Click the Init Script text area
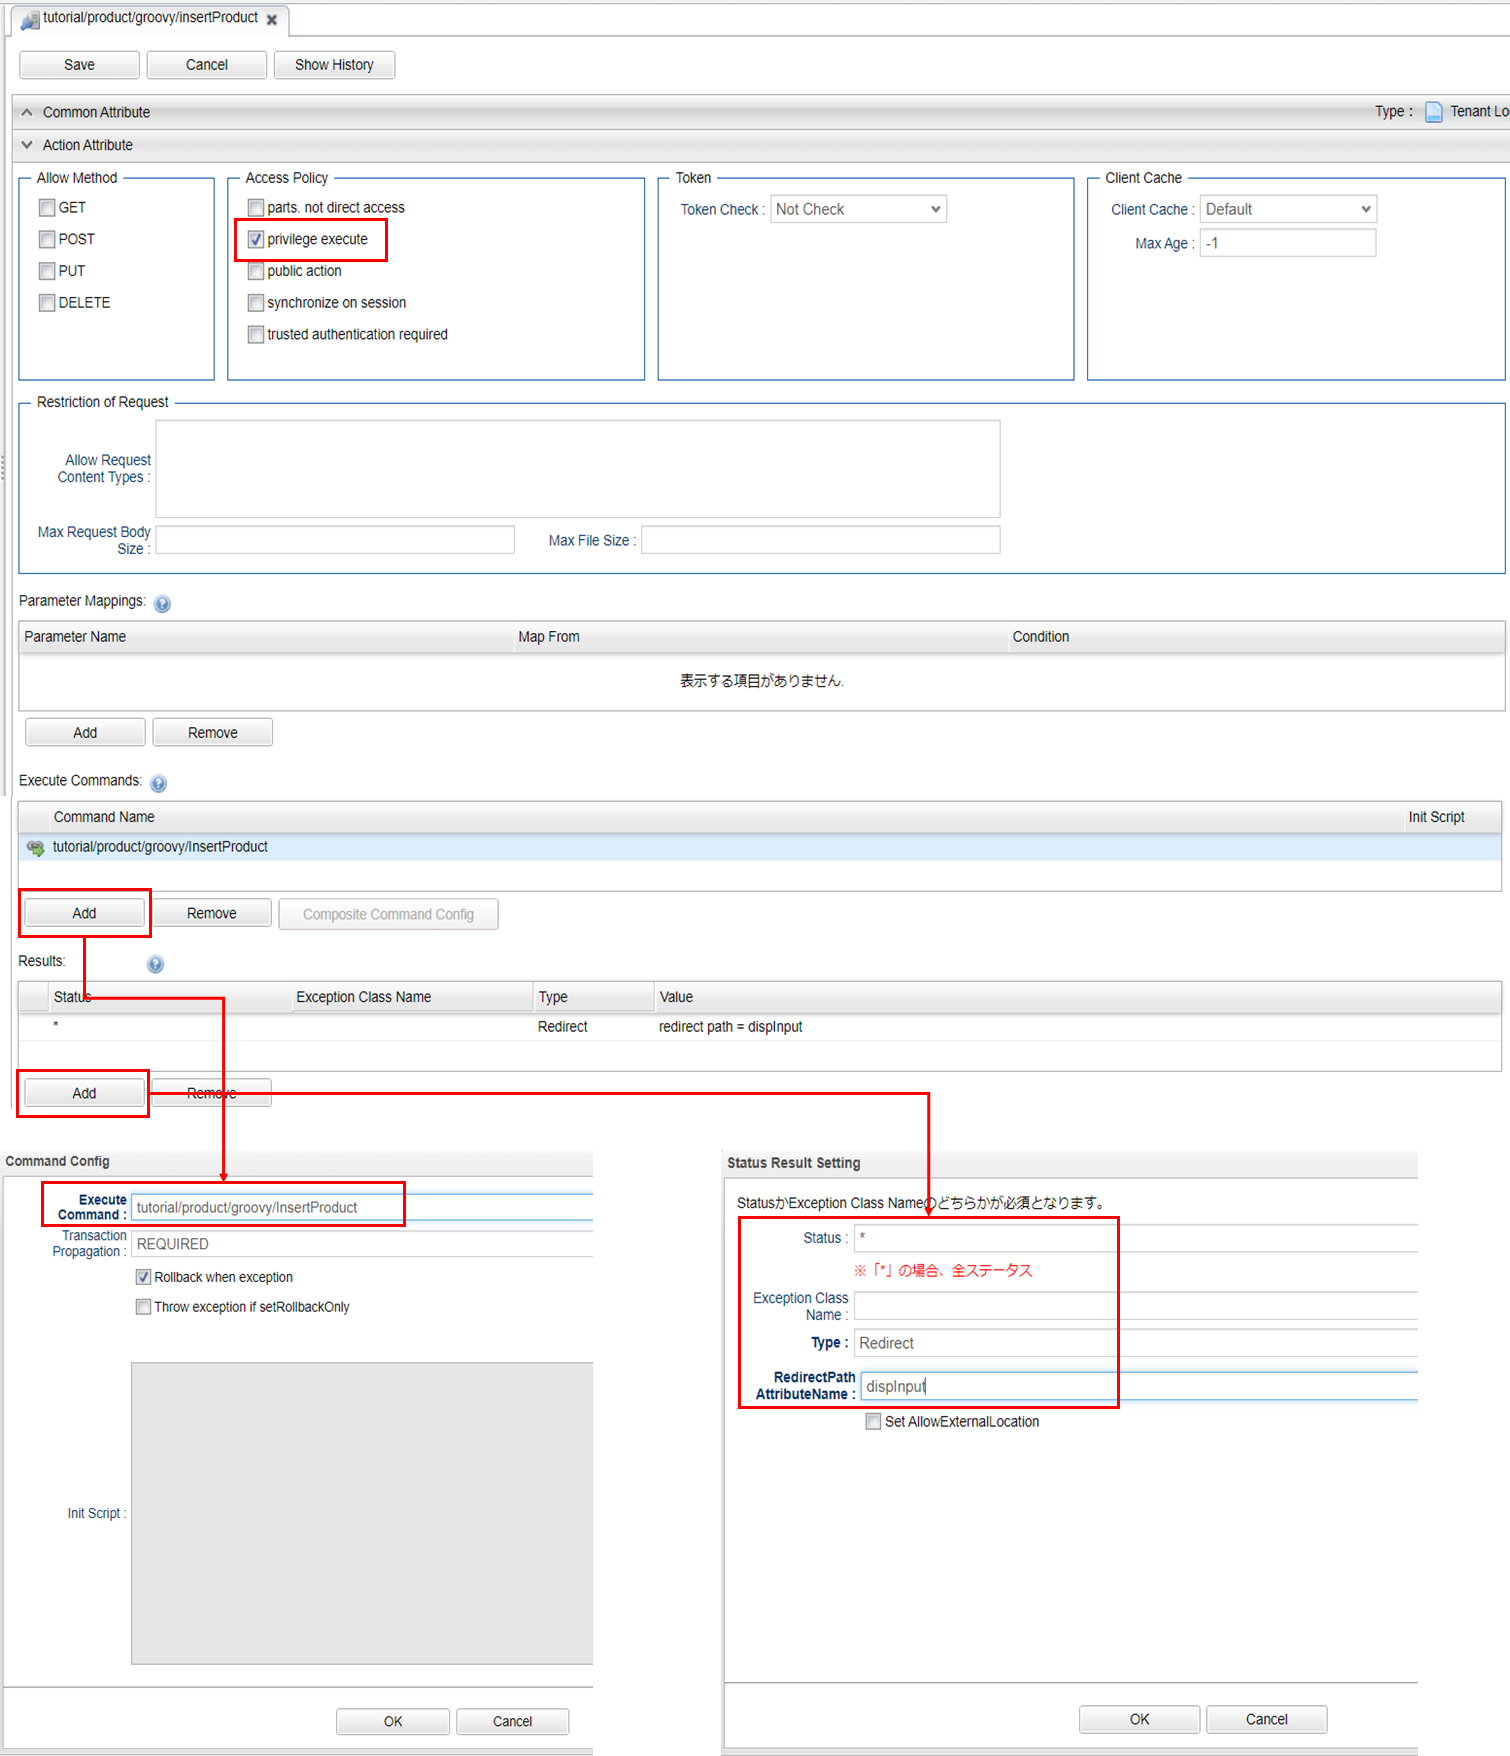Image resolution: width=1510 pixels, height=1756 pixels. (x=362, y=1513)
